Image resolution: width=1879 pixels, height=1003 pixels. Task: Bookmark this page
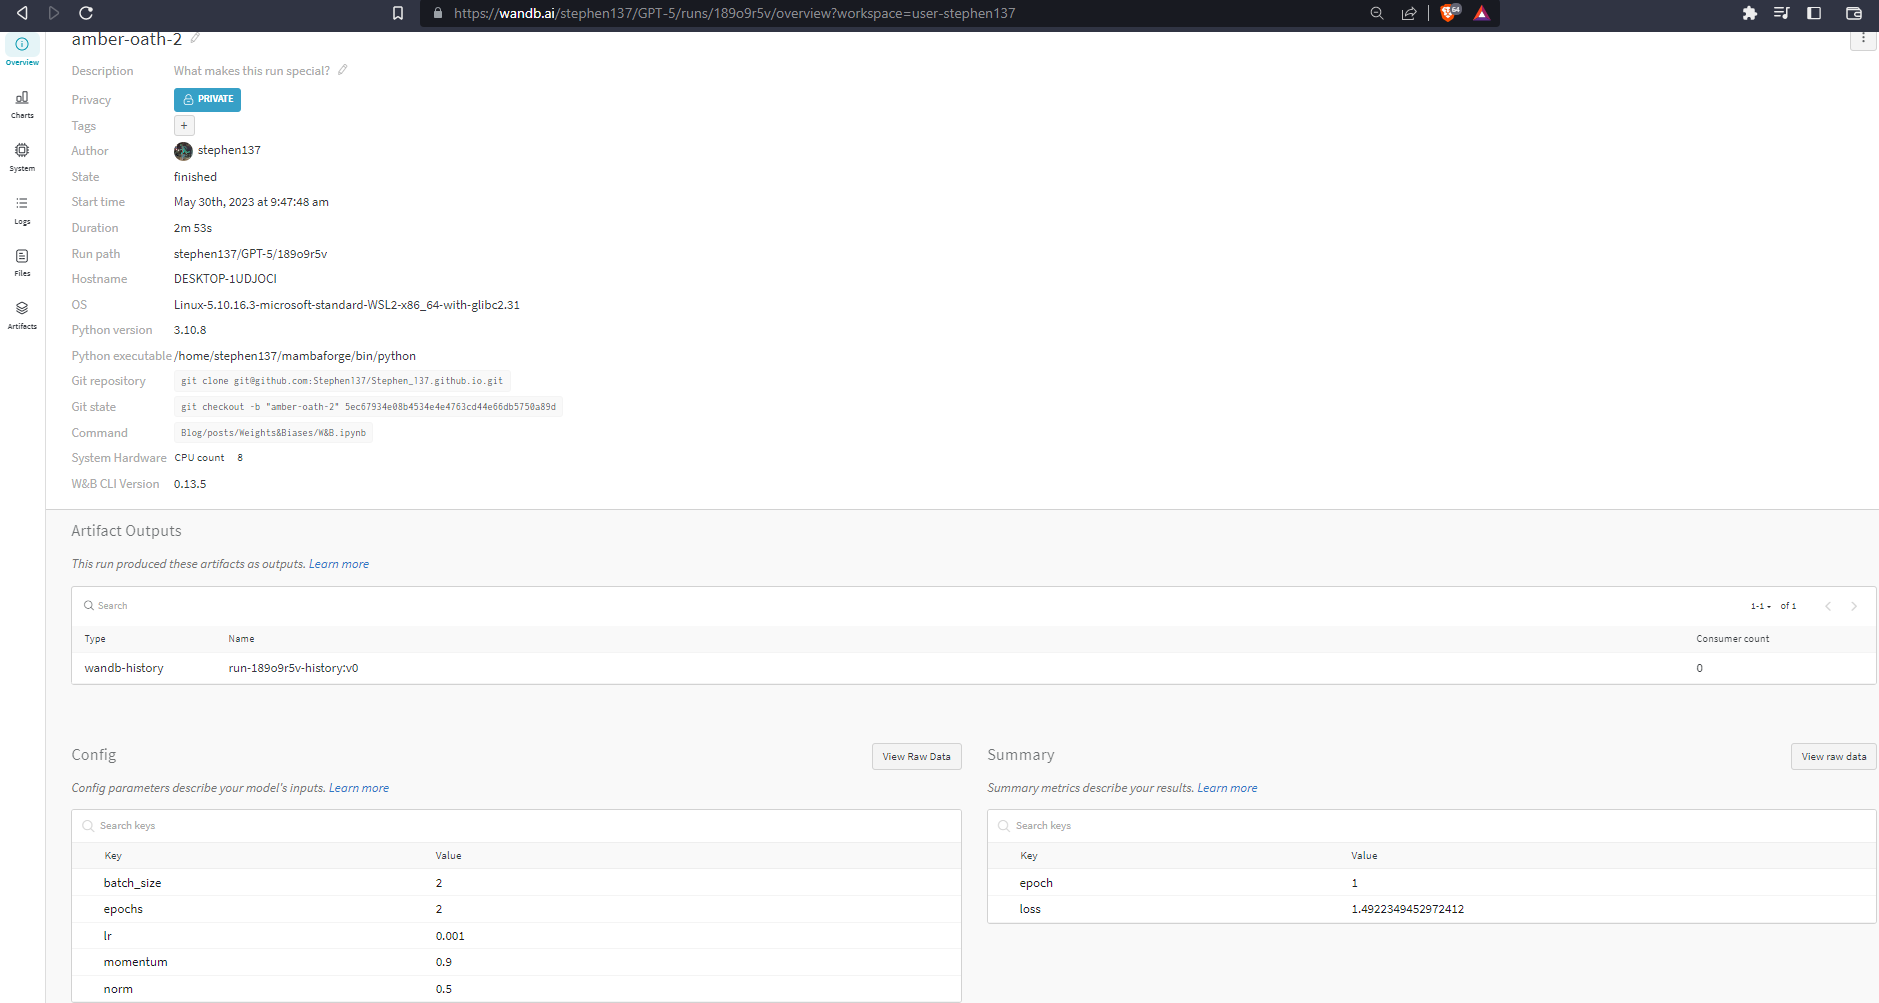pos(398,13)
